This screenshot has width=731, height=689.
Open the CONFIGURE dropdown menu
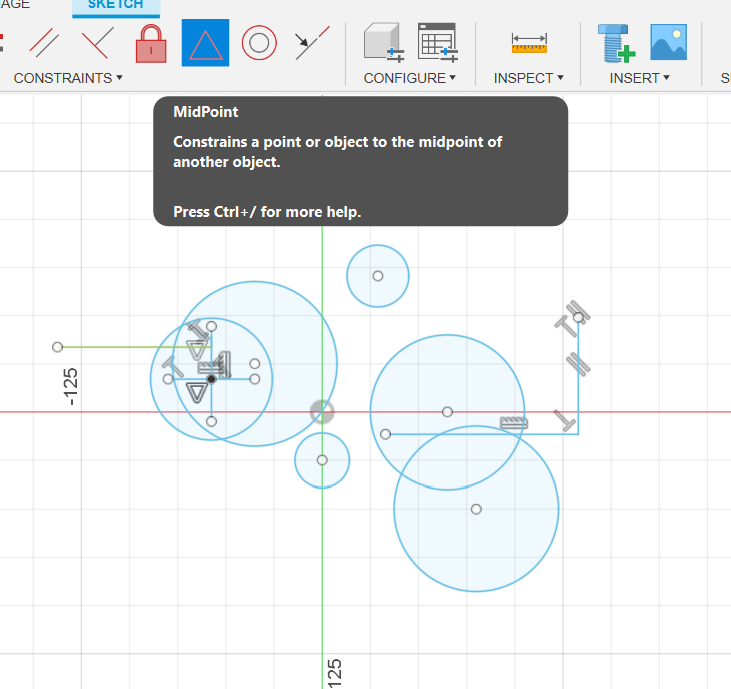[x=409, y=78]
